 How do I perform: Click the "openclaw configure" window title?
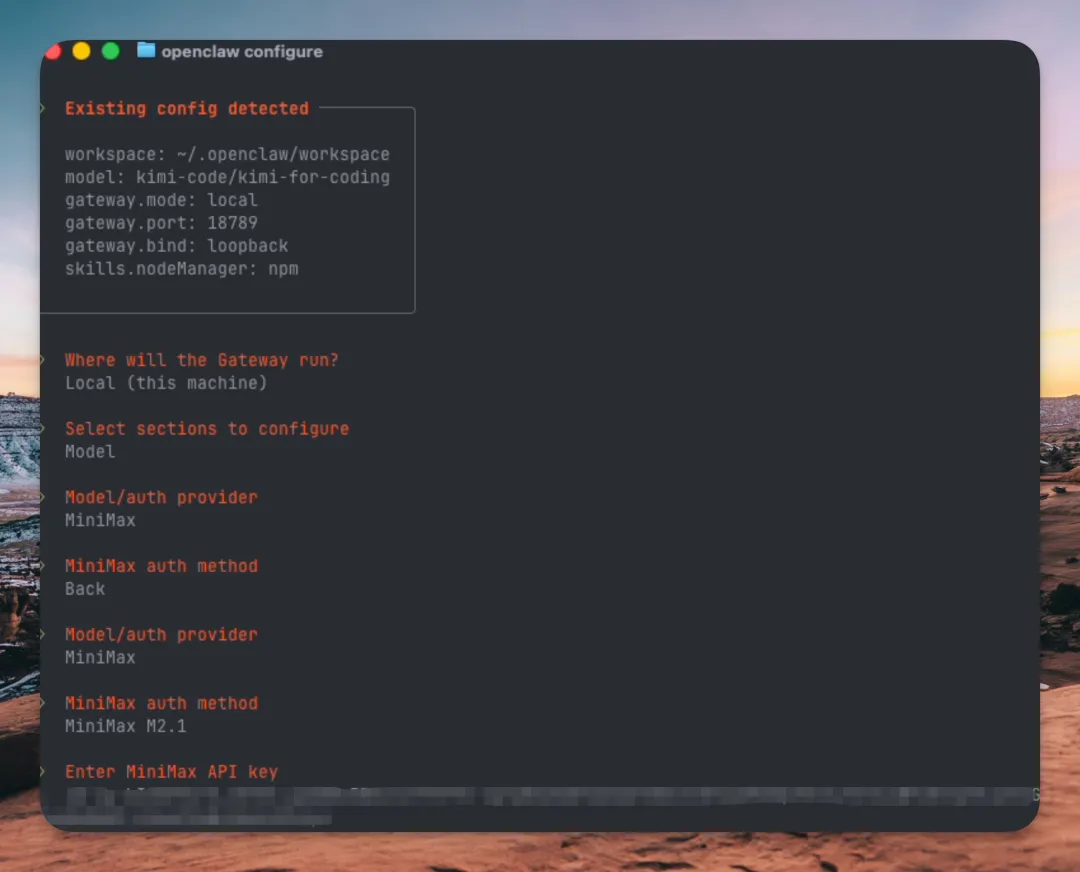[242, 52]
